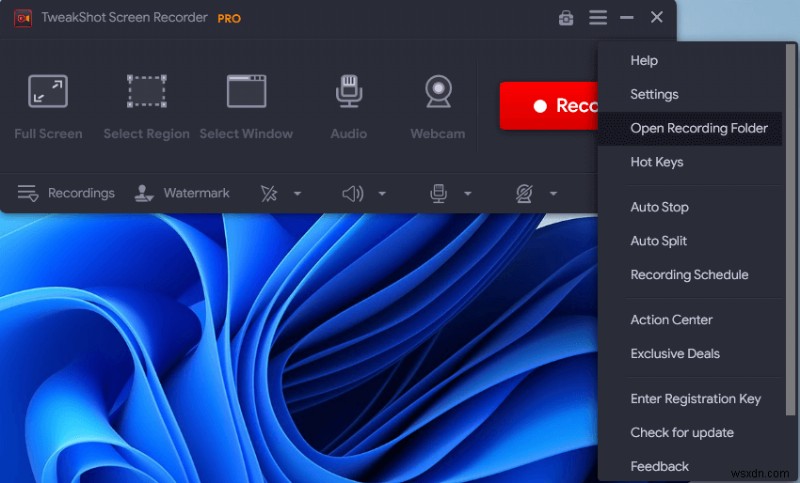Choose the Select Region capture icon

[x=146, y=92]
